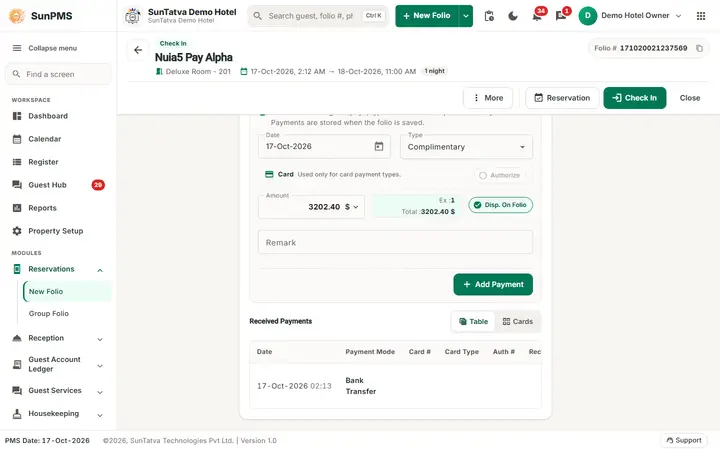Open the New Folio split-button arrow

click(x=466, y=16)
